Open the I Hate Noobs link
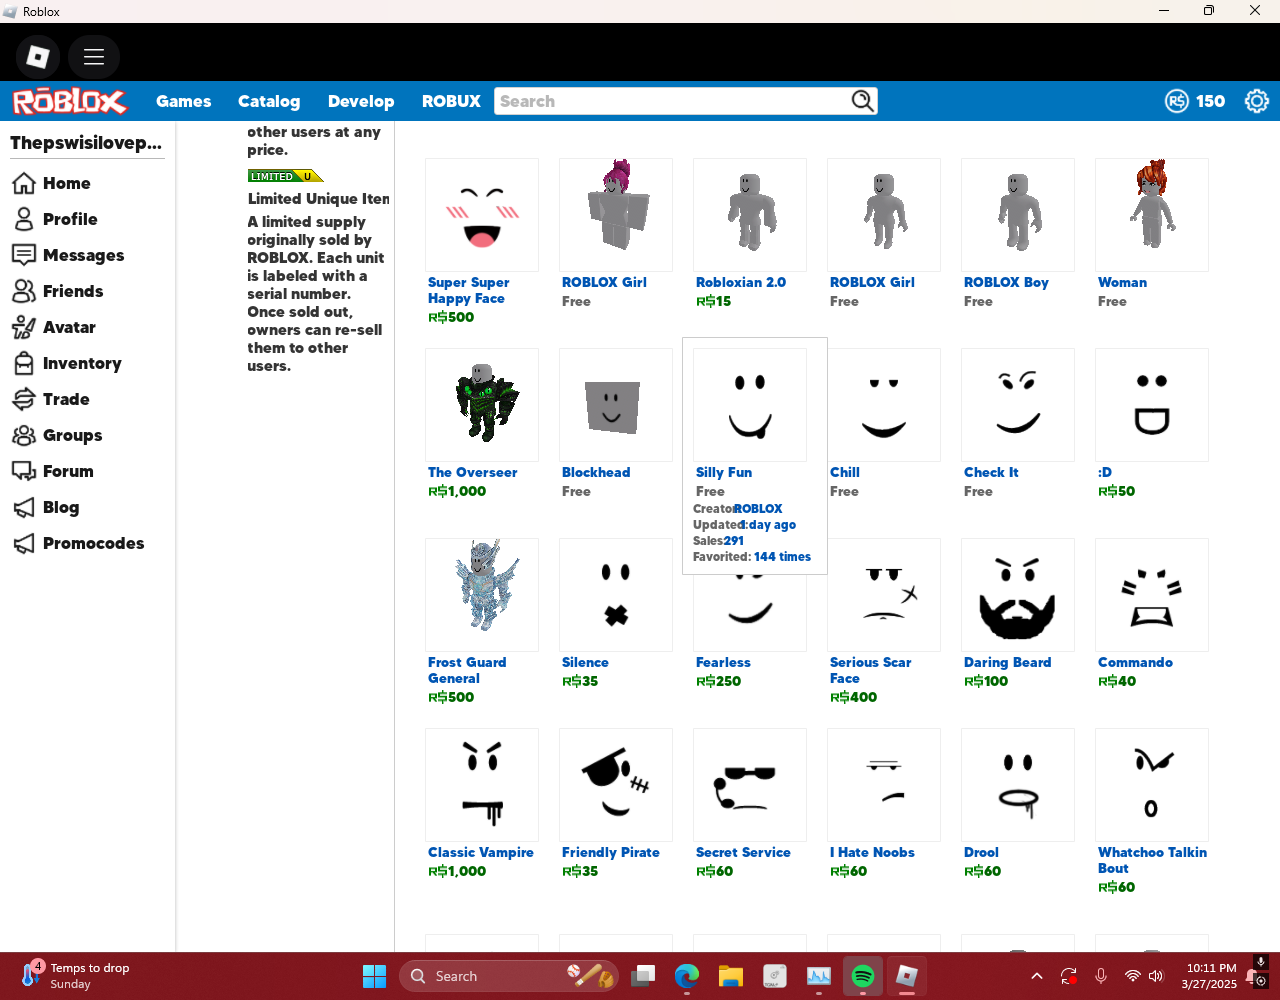Viewport: 1280px width, 1000px height. click(x=872, y=852)
